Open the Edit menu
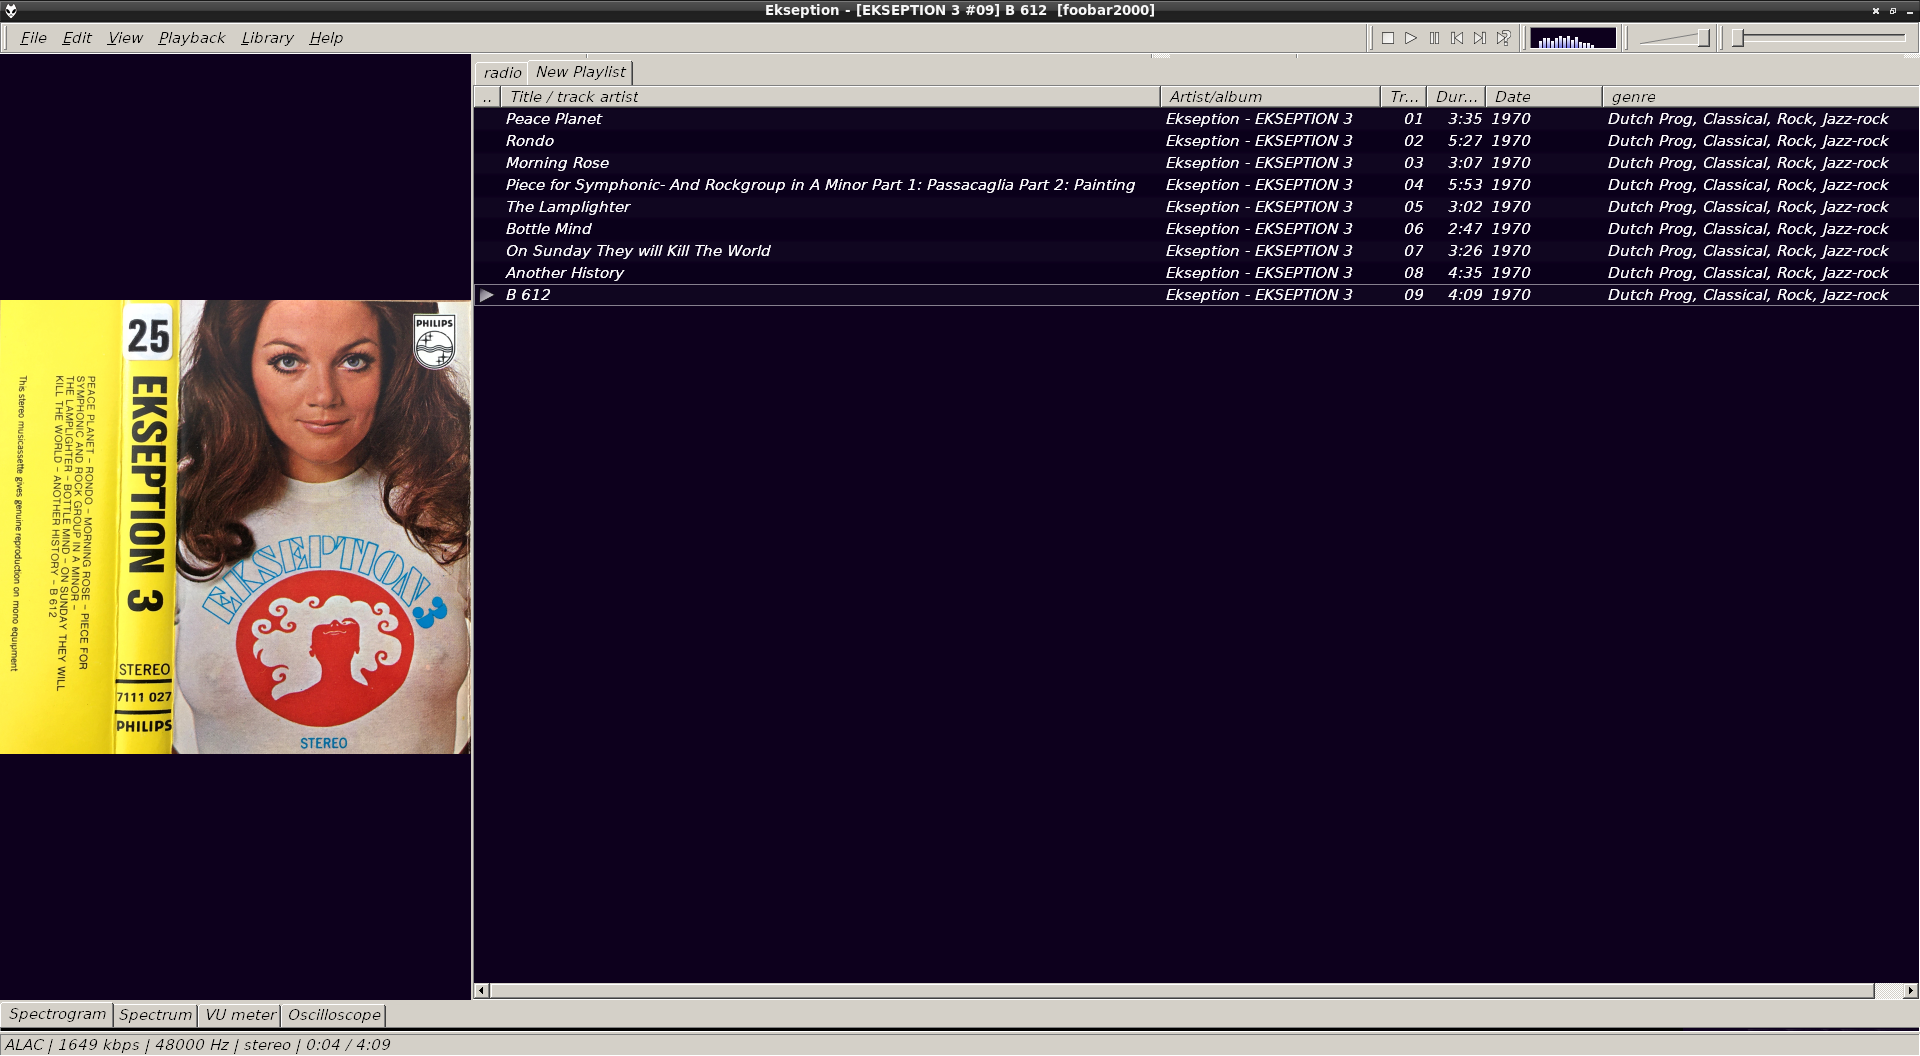 tap(77, 38)
